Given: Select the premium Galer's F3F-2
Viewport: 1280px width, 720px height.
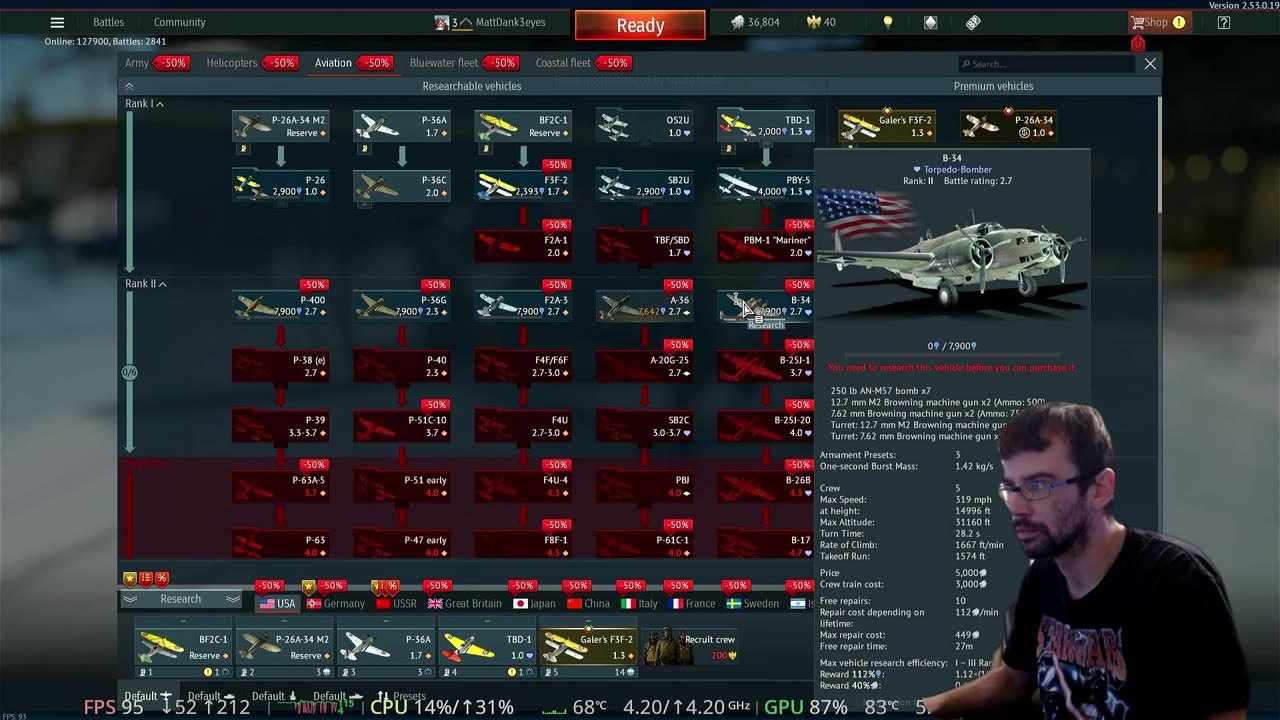Looking at the screenshot, I should click(x=887, y=126).
